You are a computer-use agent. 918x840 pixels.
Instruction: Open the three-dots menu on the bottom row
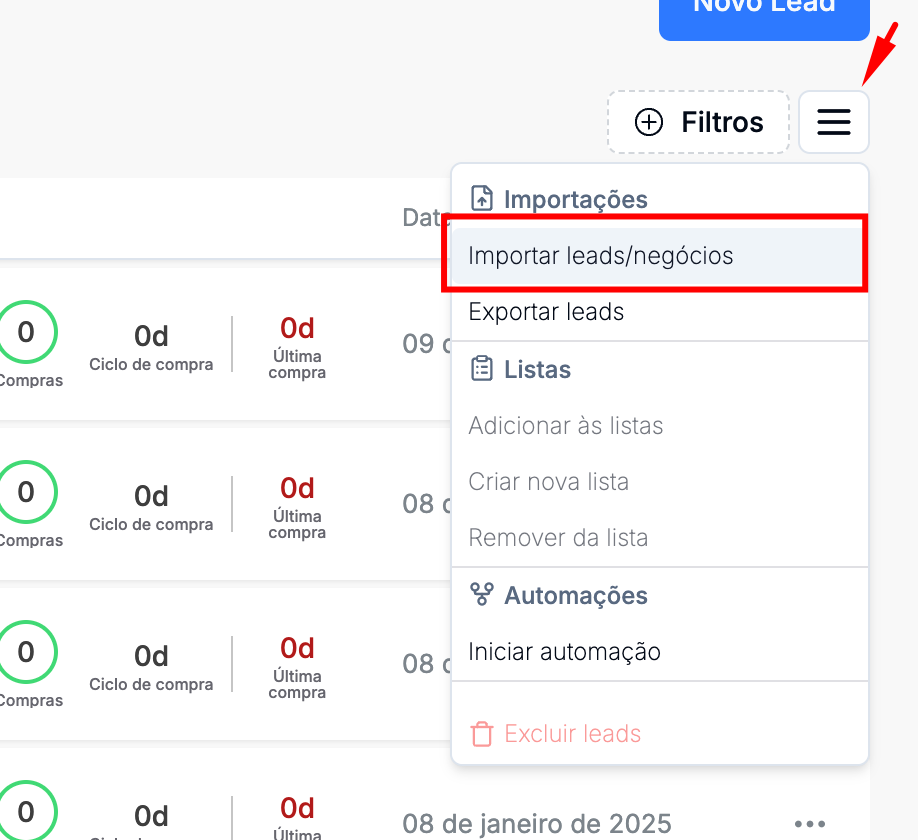810,824
